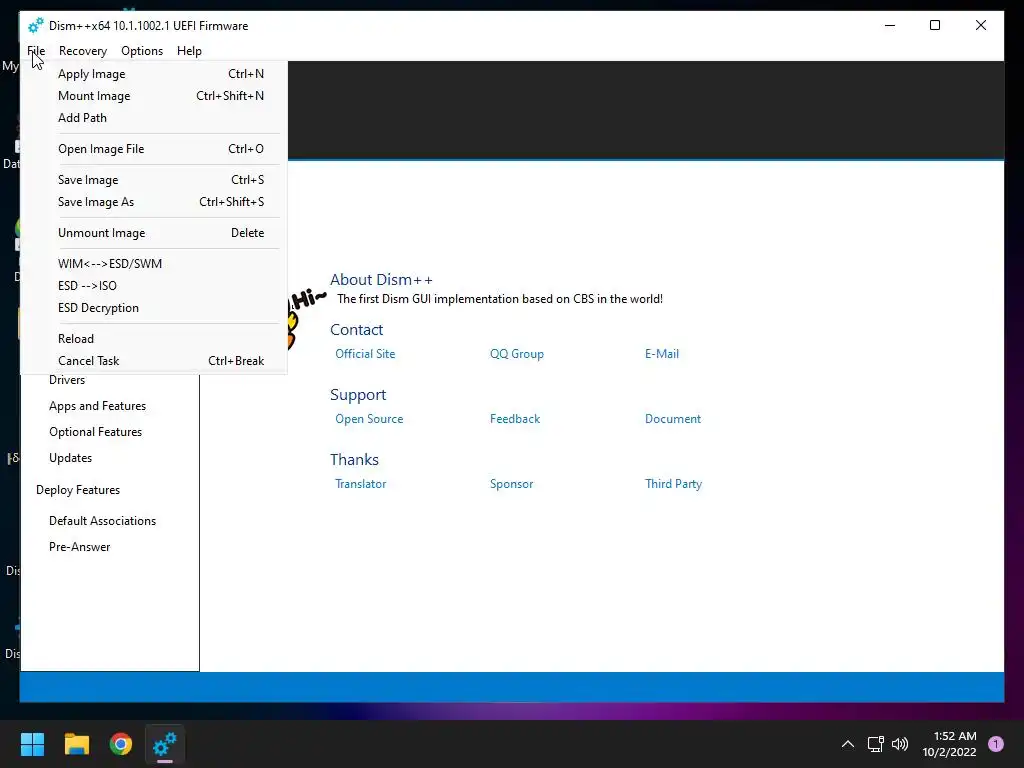Screen dimensions: 1024x768
Task: Click the Dism++ gear icon in title bar
Action: [36, 25]
